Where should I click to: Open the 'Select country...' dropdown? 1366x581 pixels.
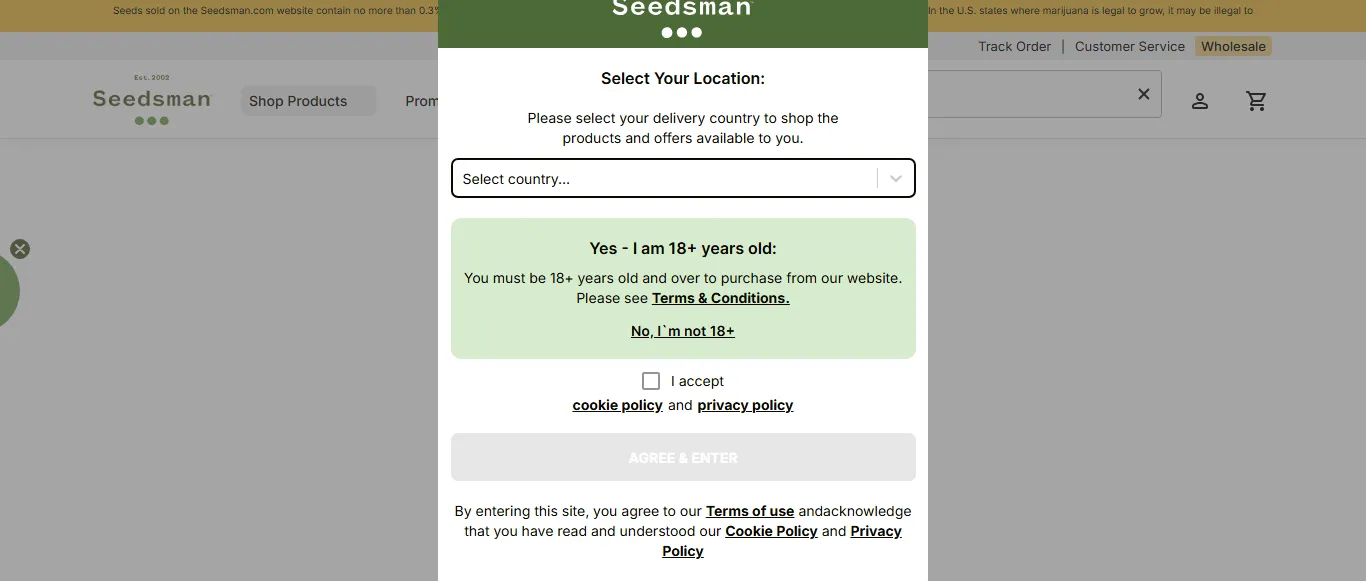(683, 178)
